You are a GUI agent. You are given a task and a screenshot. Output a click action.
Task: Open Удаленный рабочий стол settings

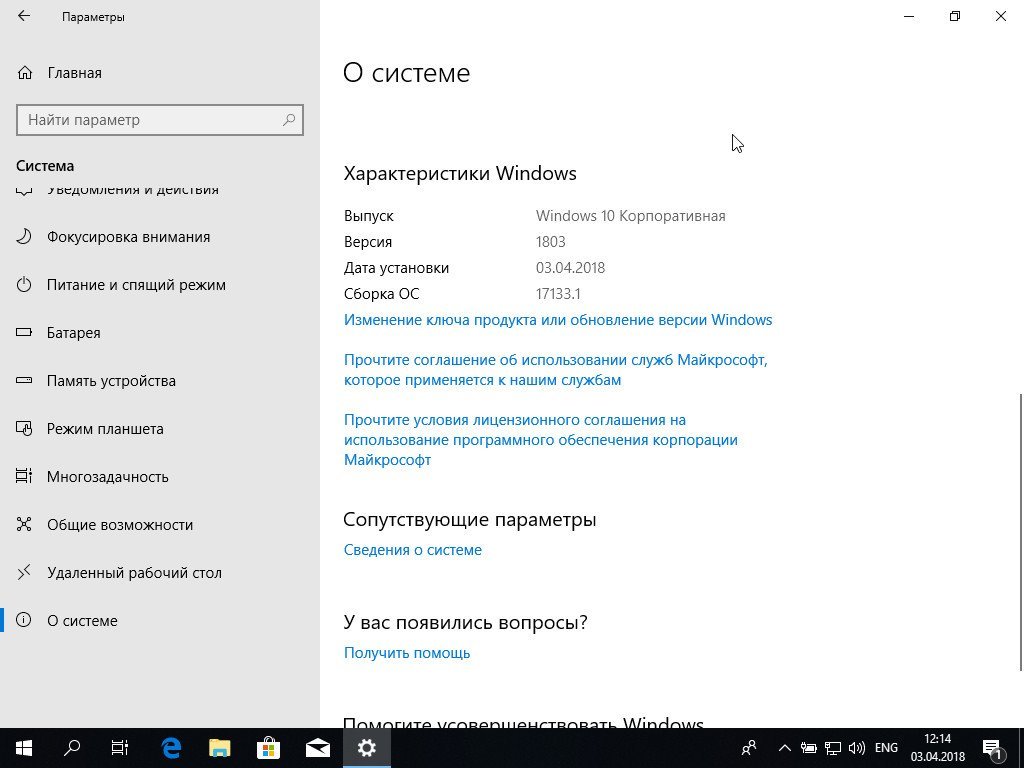[160, 573]
